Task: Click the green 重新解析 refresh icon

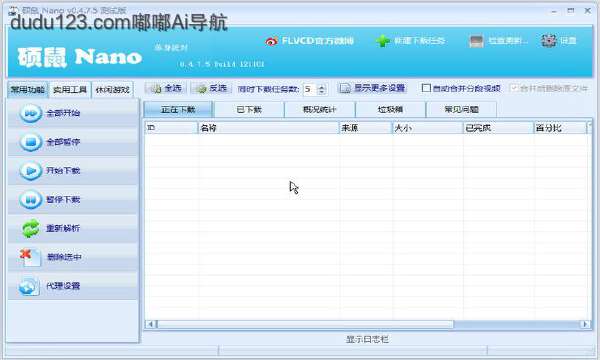Action: click(31, 228)
